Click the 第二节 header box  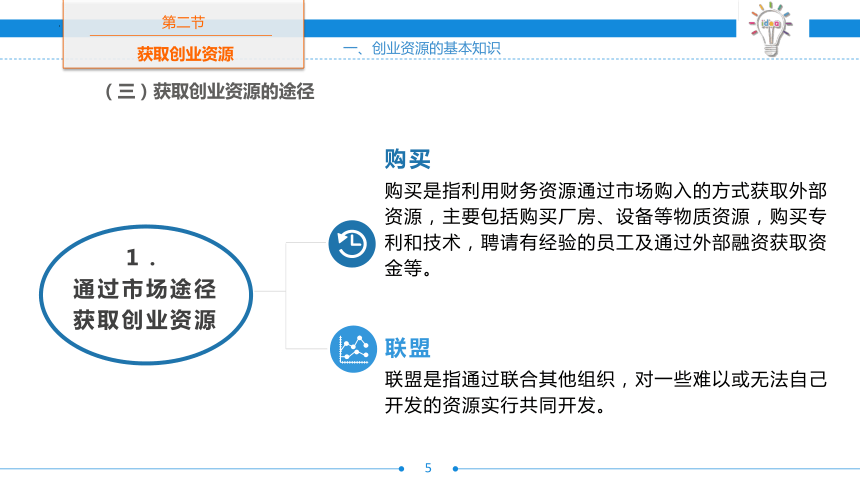pyautogui.click(x=183, y=35)
